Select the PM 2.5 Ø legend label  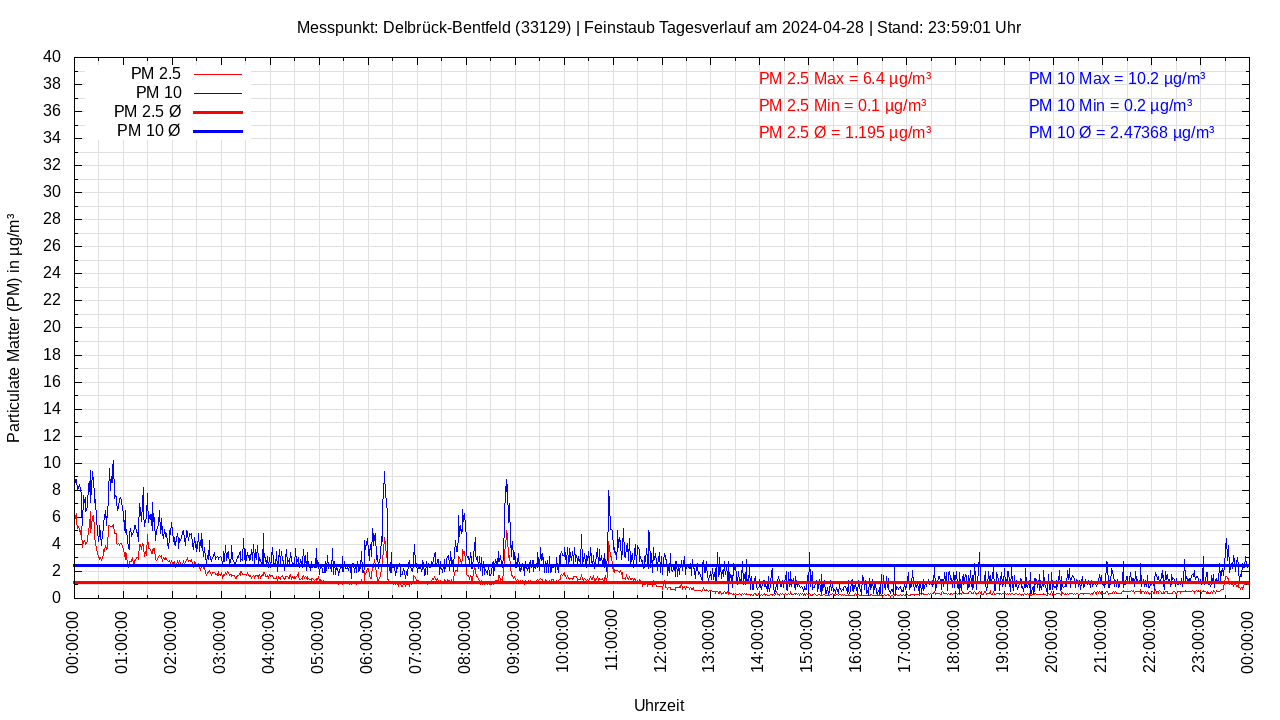tap(147, 112)
